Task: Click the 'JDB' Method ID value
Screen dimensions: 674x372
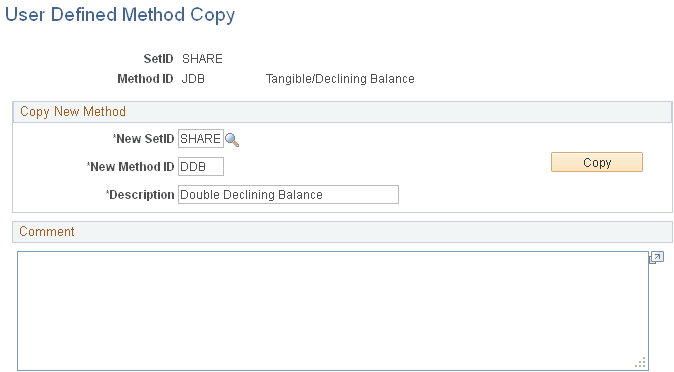Action: pos(193,79)
